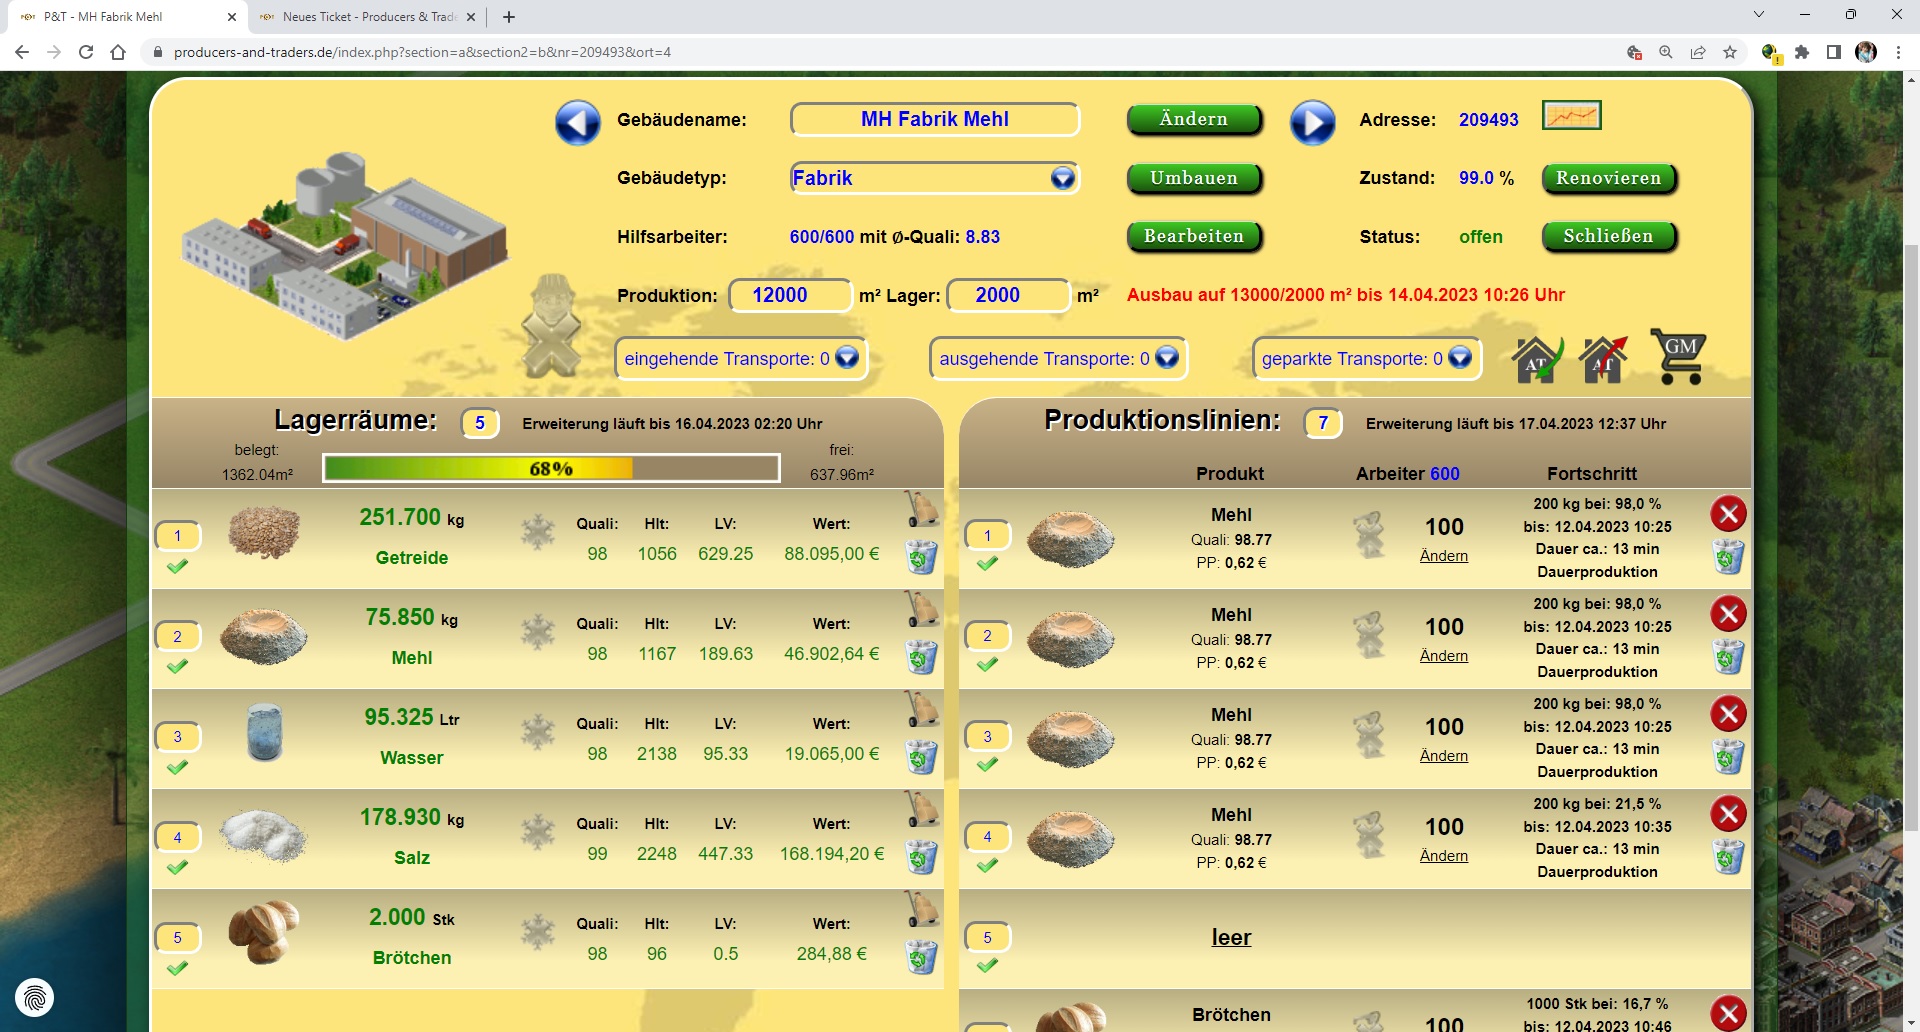
Task: Click the Produktion area field 12000
Action: [789, 295]
